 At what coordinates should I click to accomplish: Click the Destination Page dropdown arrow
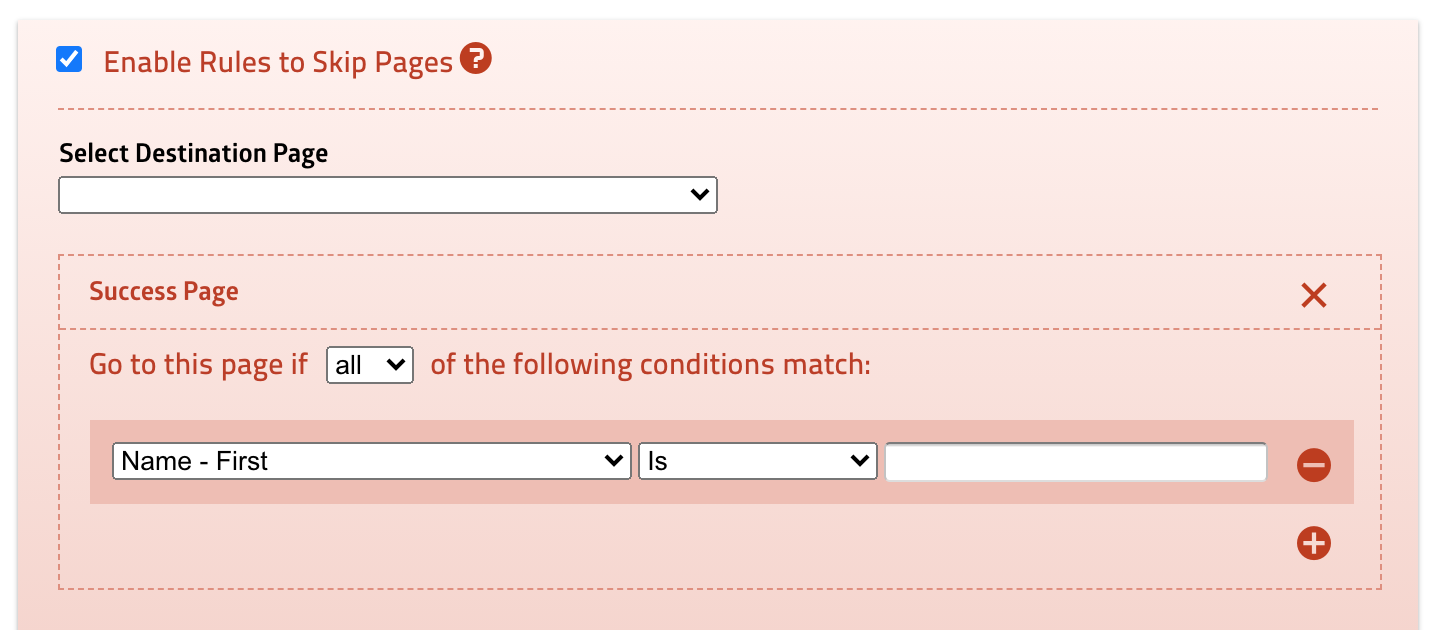[701, 195]
